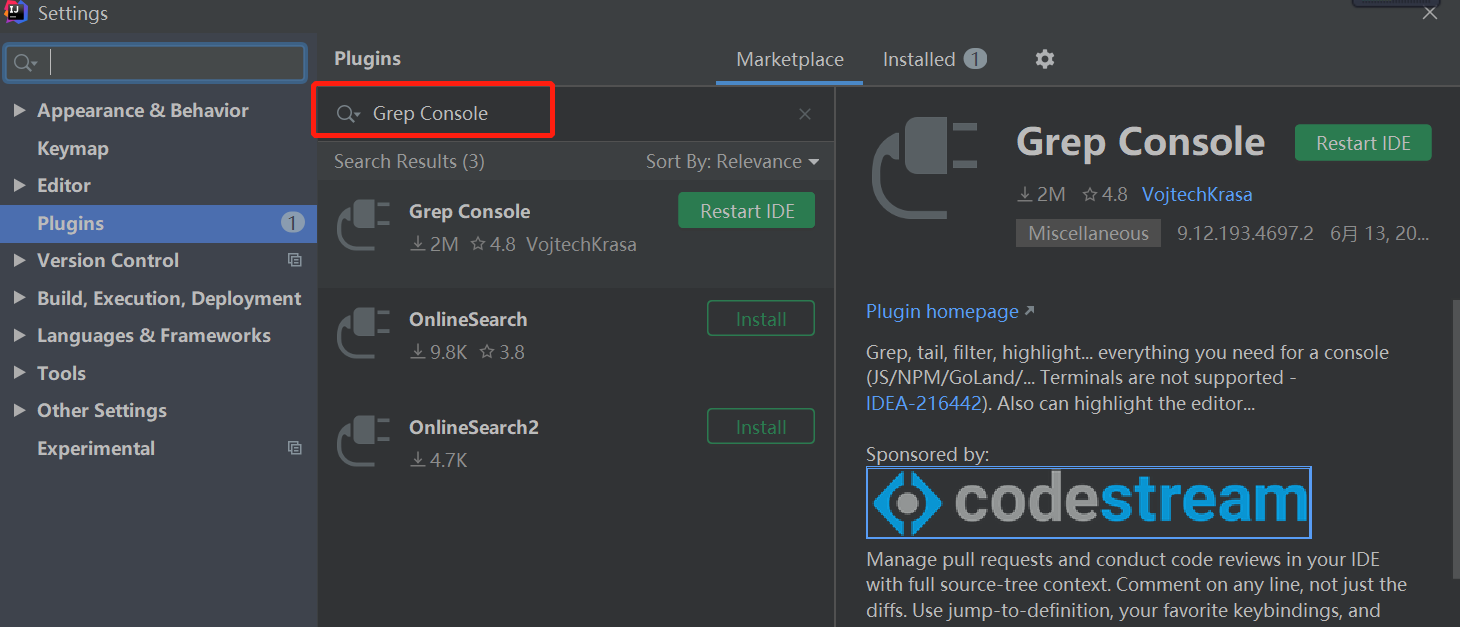
Task: Select Plugins in the settings tree
Action: point(158,223)
